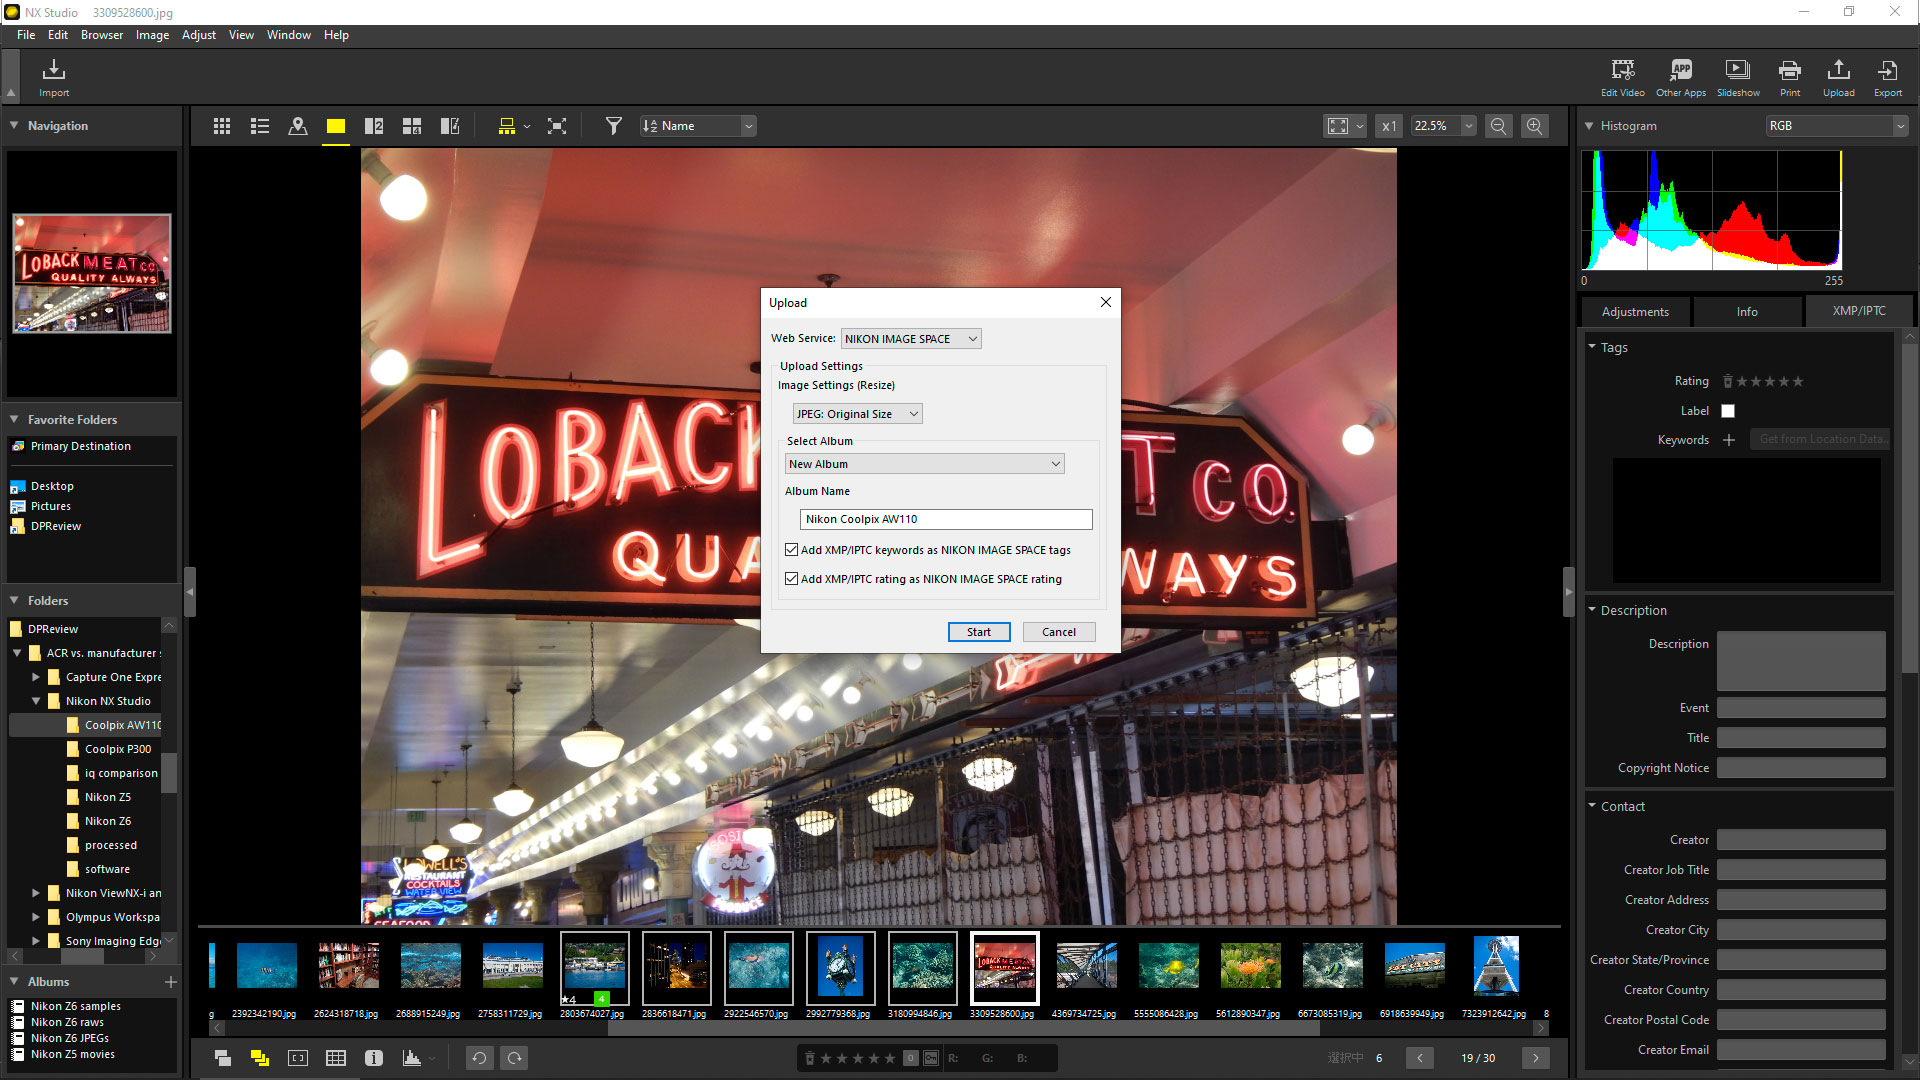The image size is (1920, 1080).
Task: Toggle histogram display at bottom bar
Action: [x=412, y=1058]
